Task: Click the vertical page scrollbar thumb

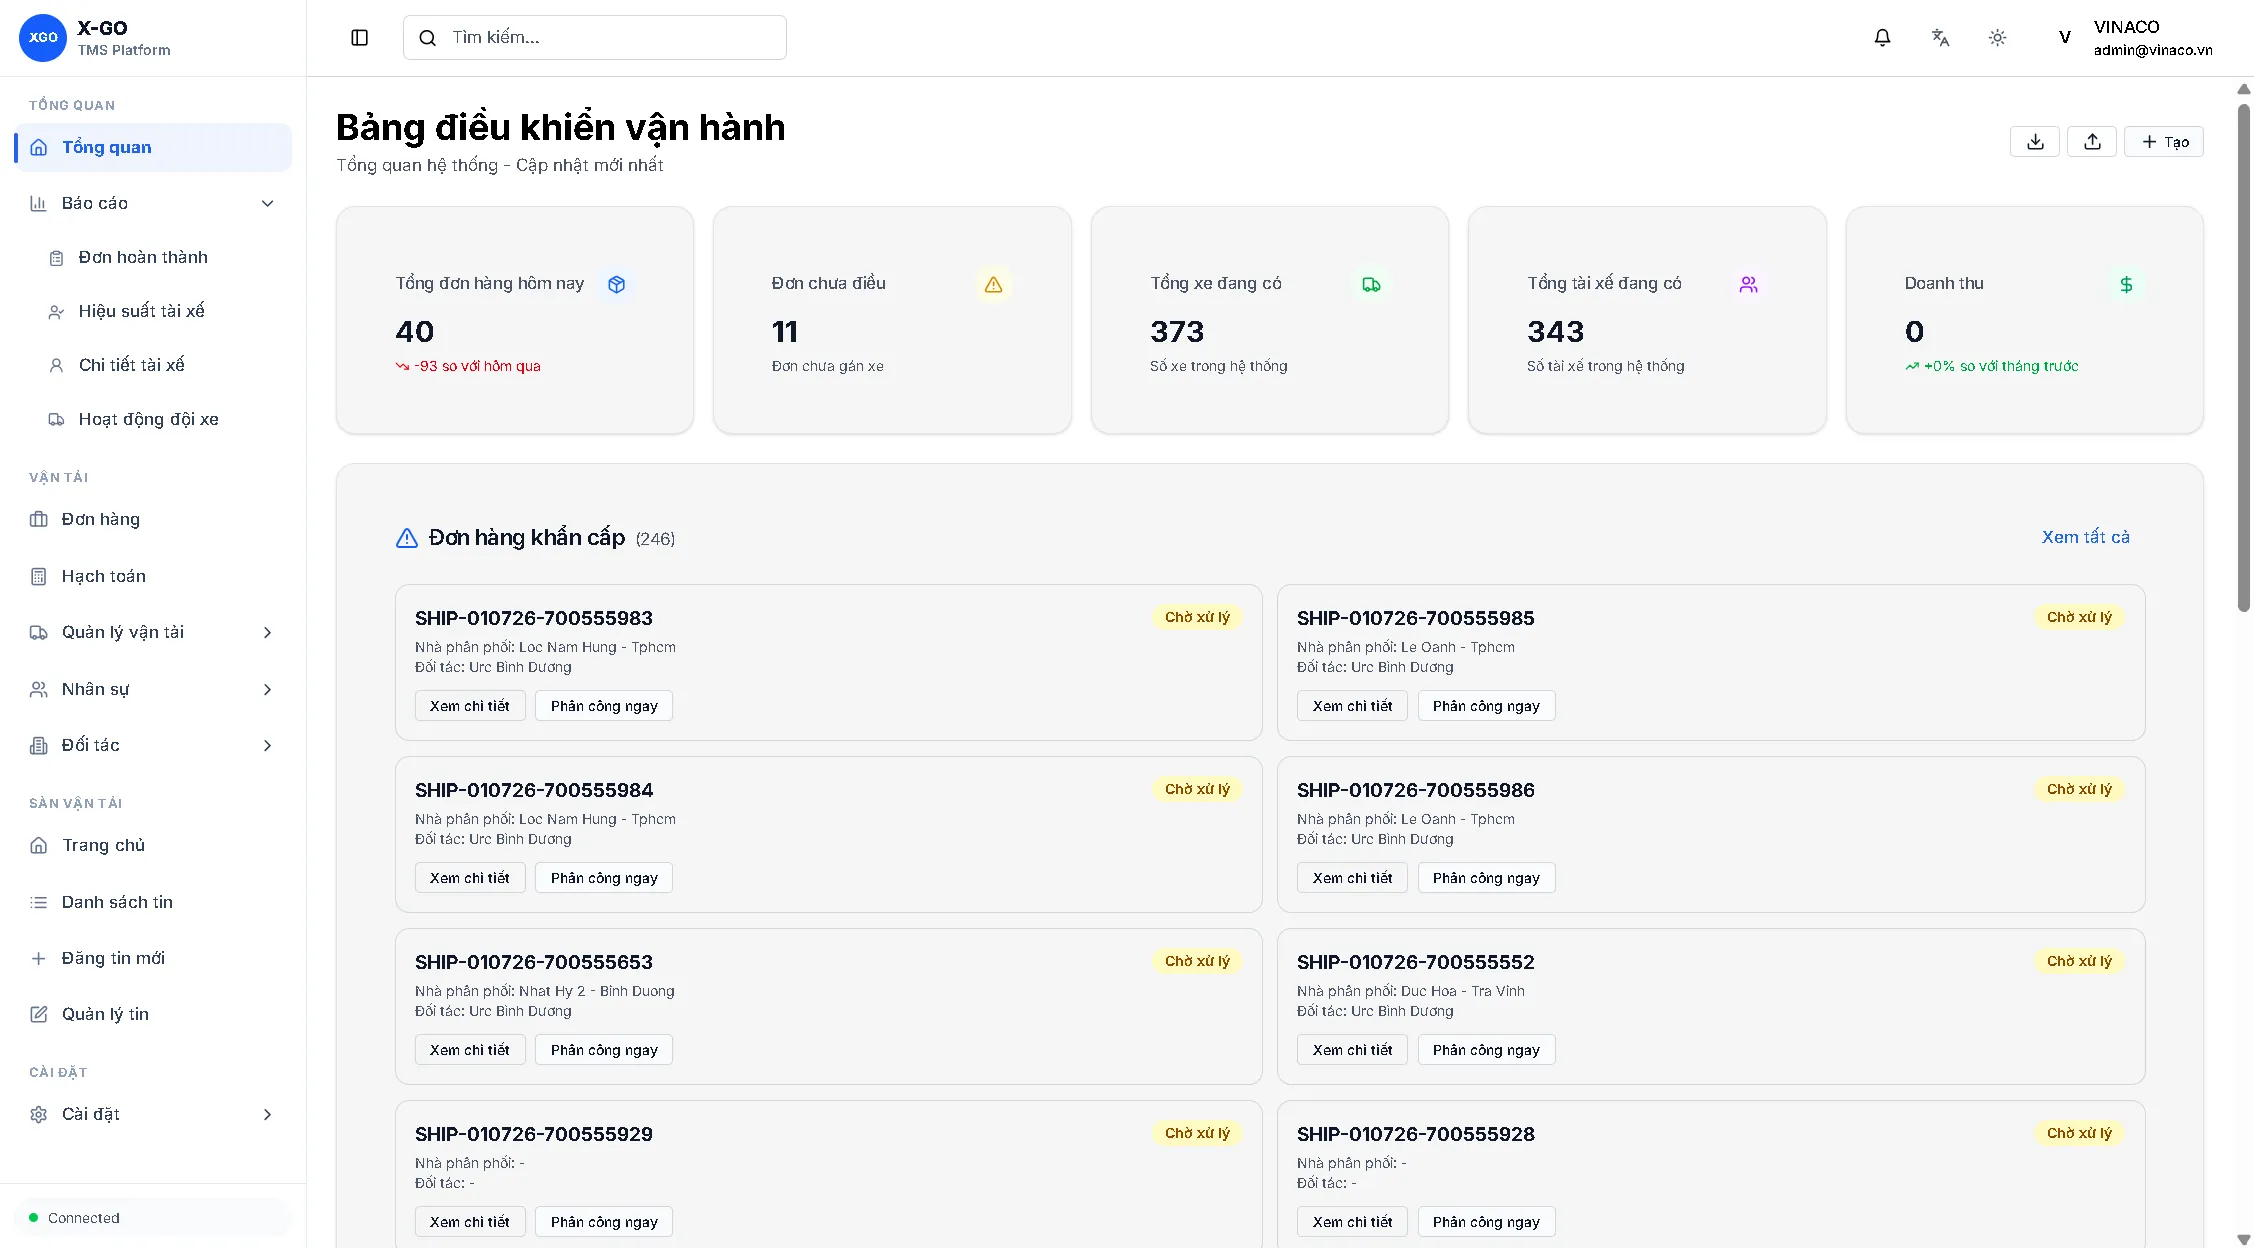Action: (2244, 357)
